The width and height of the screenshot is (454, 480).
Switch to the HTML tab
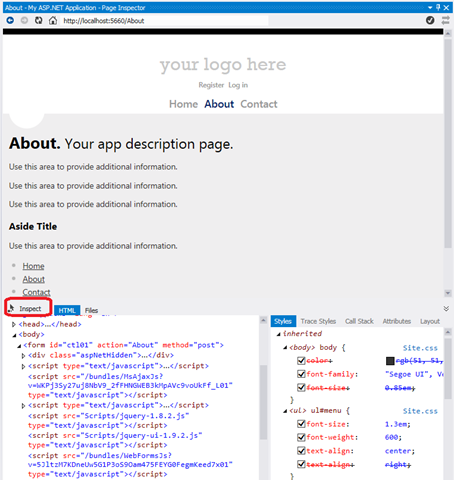67,310
